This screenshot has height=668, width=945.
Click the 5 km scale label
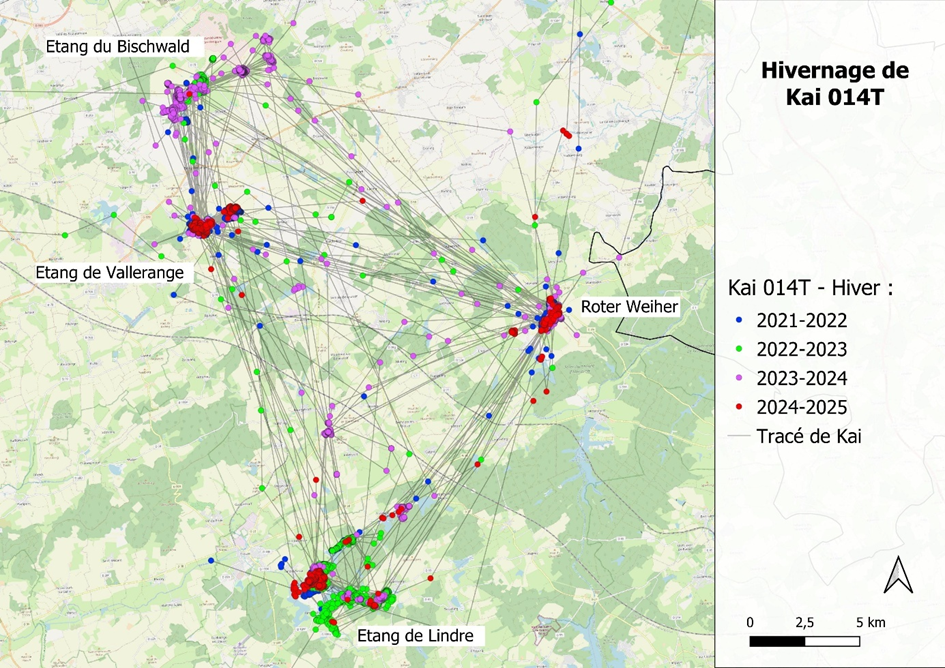pyautogui.click(x=869, y=622)
